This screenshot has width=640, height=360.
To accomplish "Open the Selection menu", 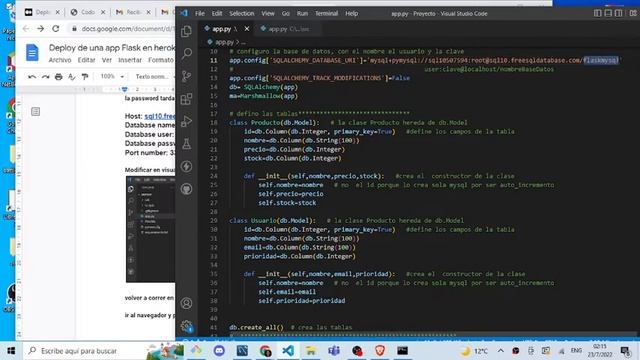I will coord(241,13).
